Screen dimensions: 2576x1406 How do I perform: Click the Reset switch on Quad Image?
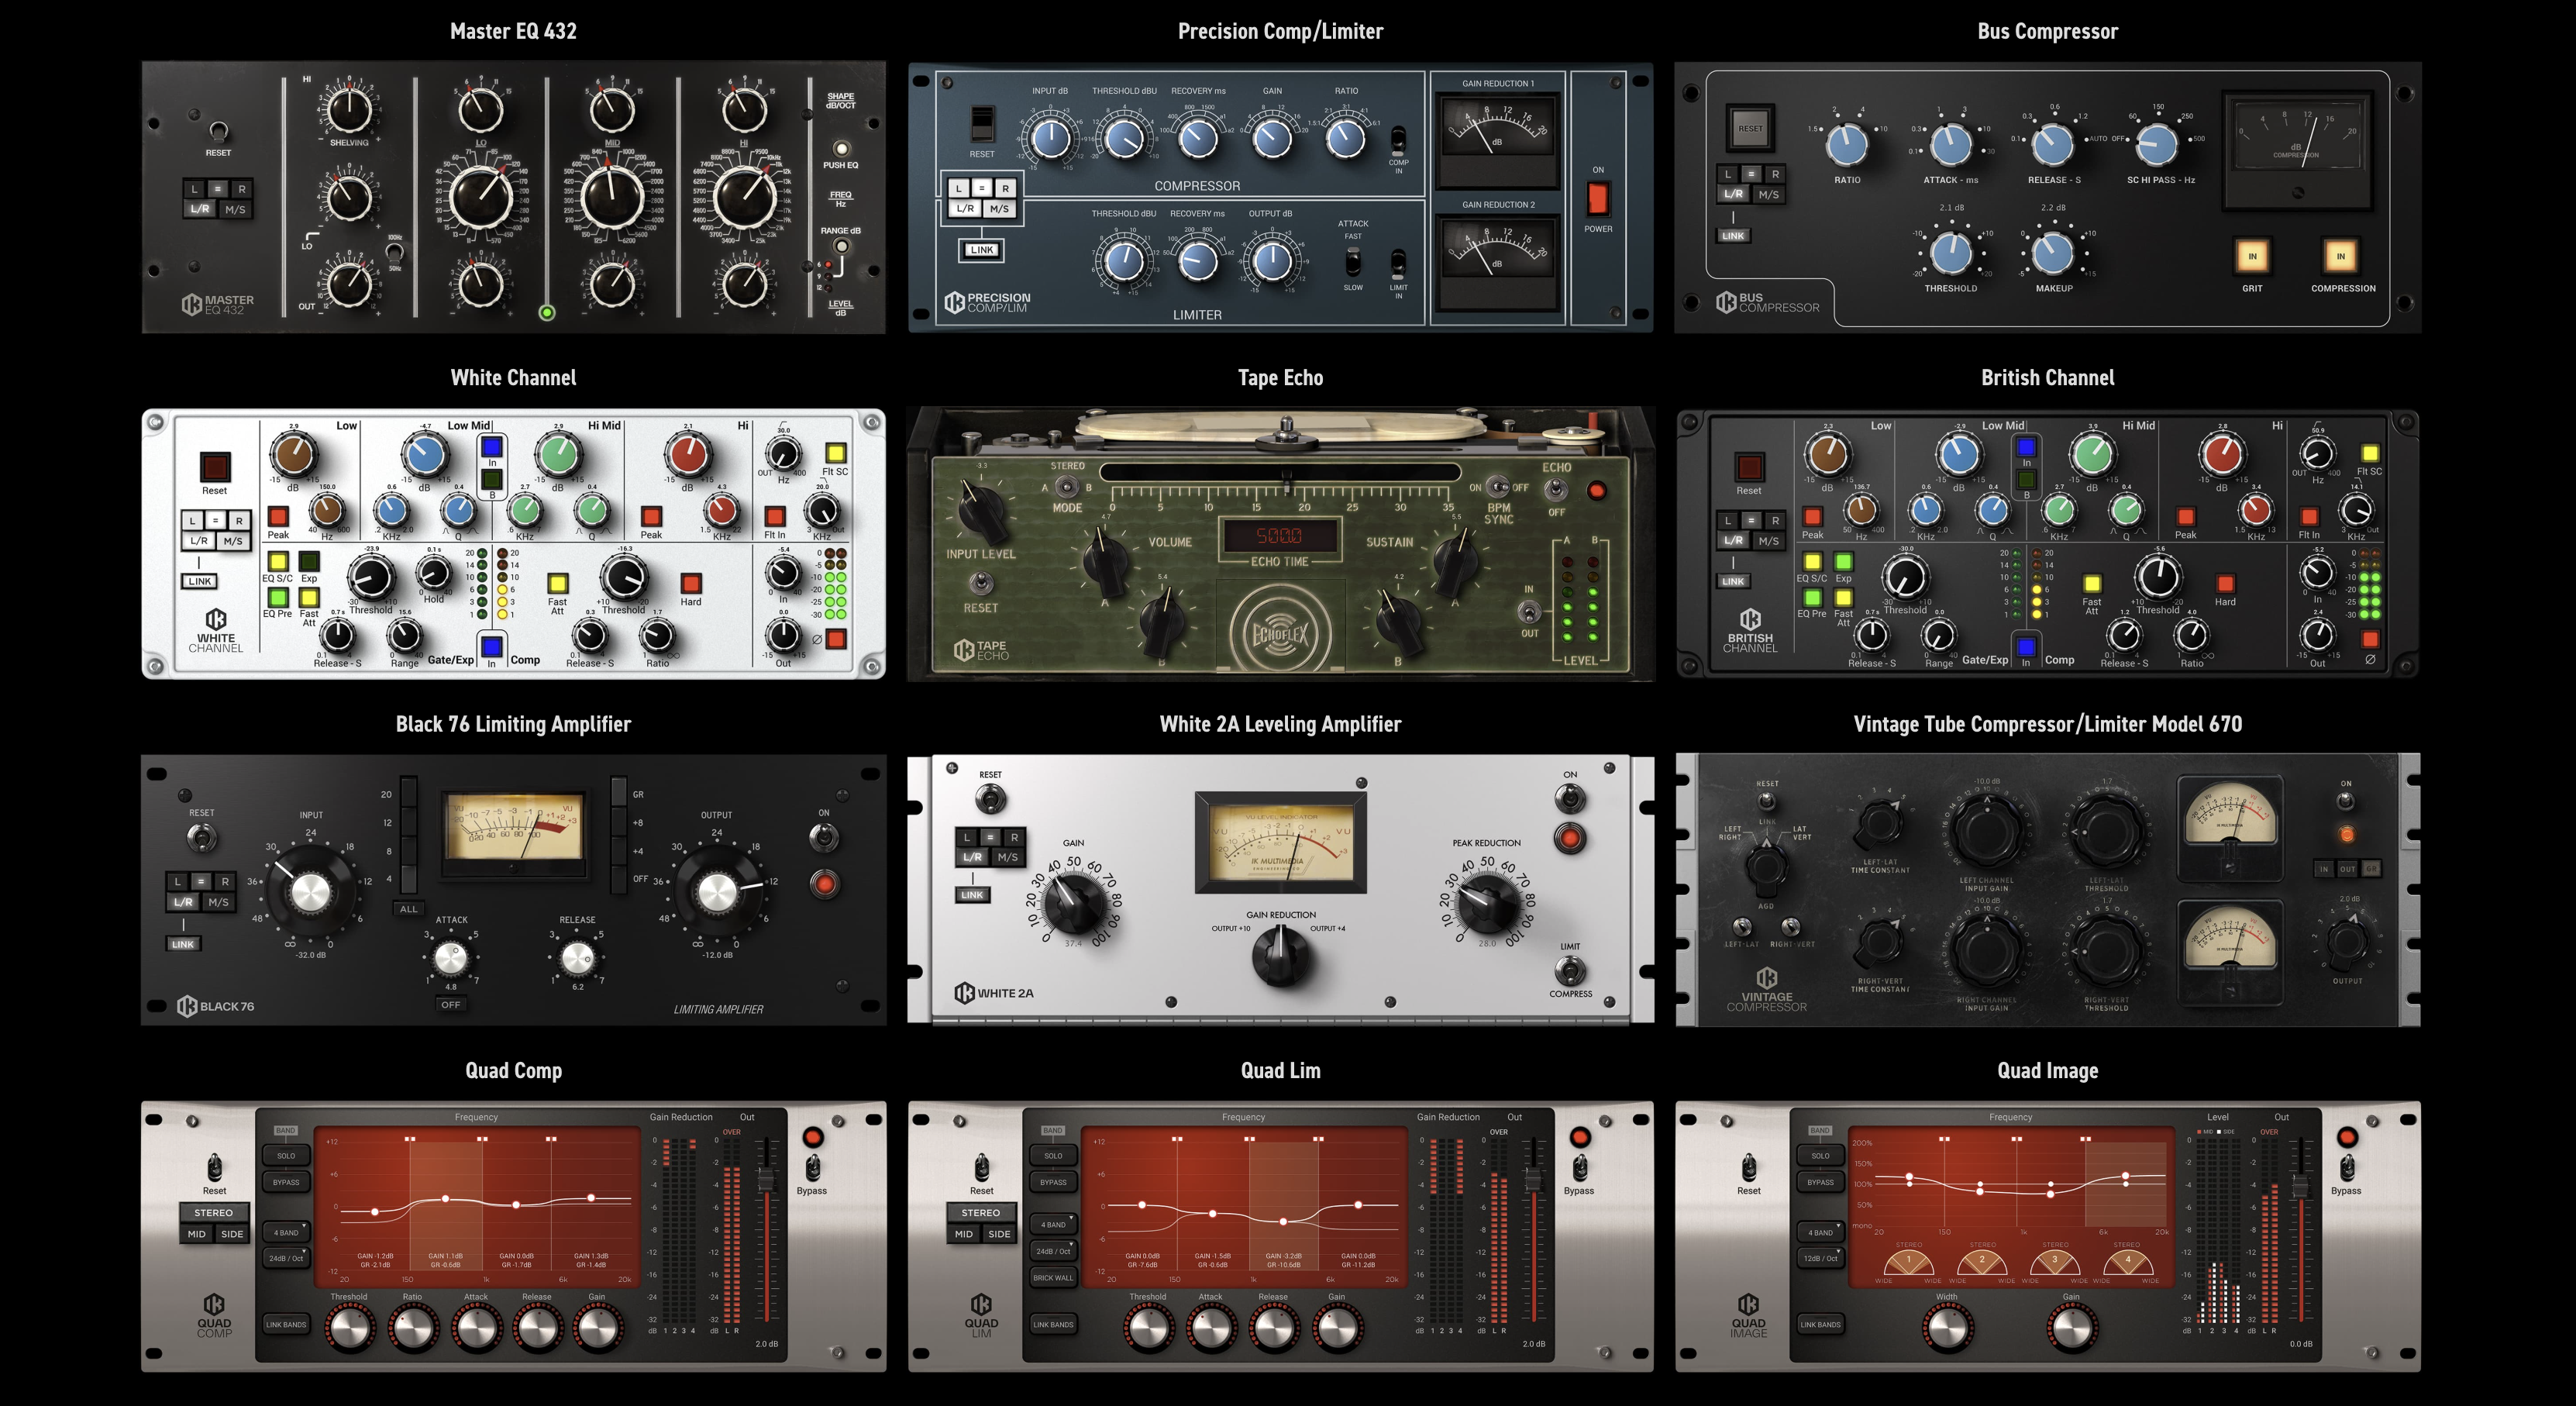click(x=1749, y=1167)
